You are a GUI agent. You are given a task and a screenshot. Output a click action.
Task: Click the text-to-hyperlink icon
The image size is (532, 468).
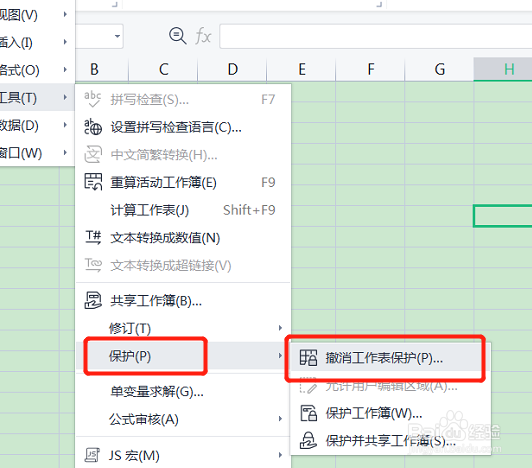pyautogui.click(x=93, y=265)
